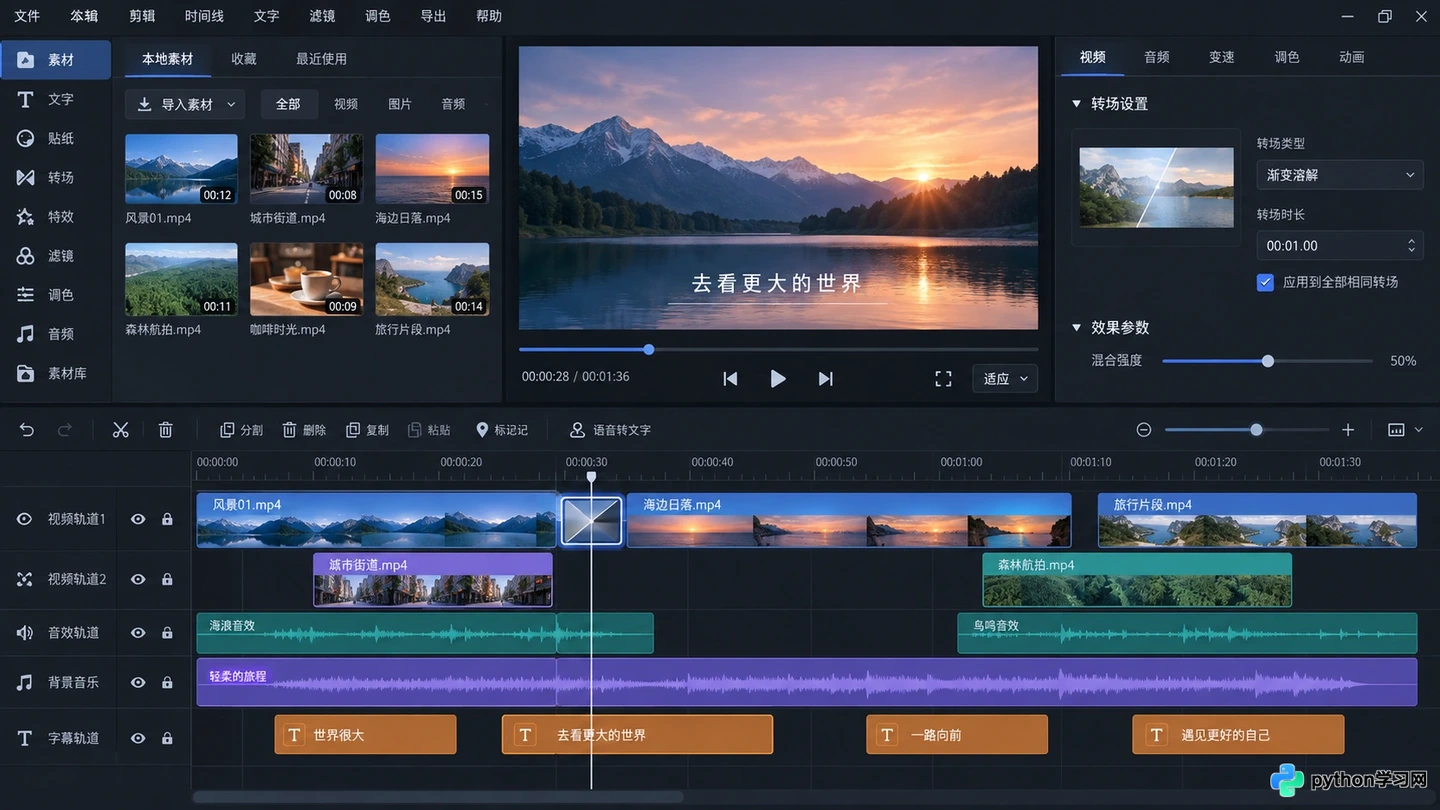1440x810 pixels.
Task: Select the 咖啡时光.mp4 thumbnail
Action: click(x=306, y=279)
